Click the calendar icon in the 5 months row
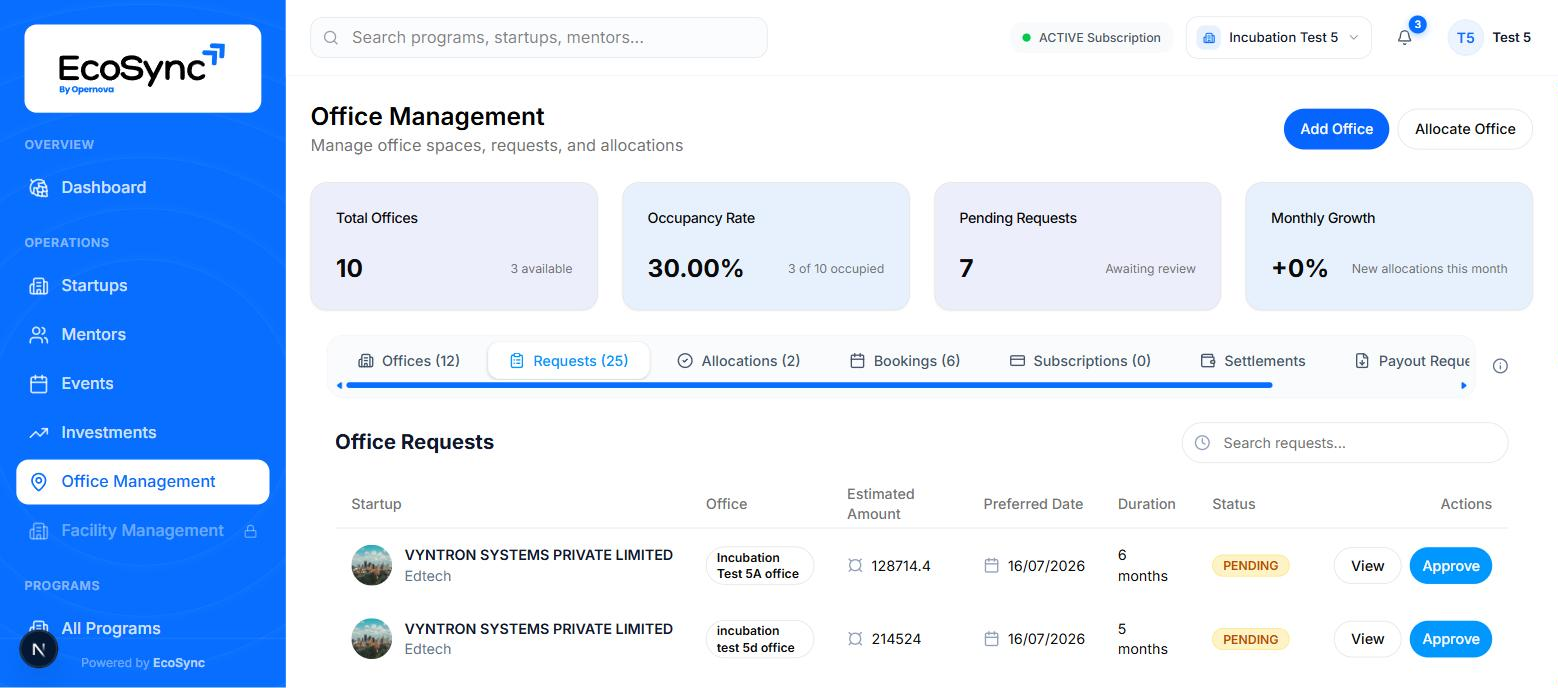 [x=991, y=638]
